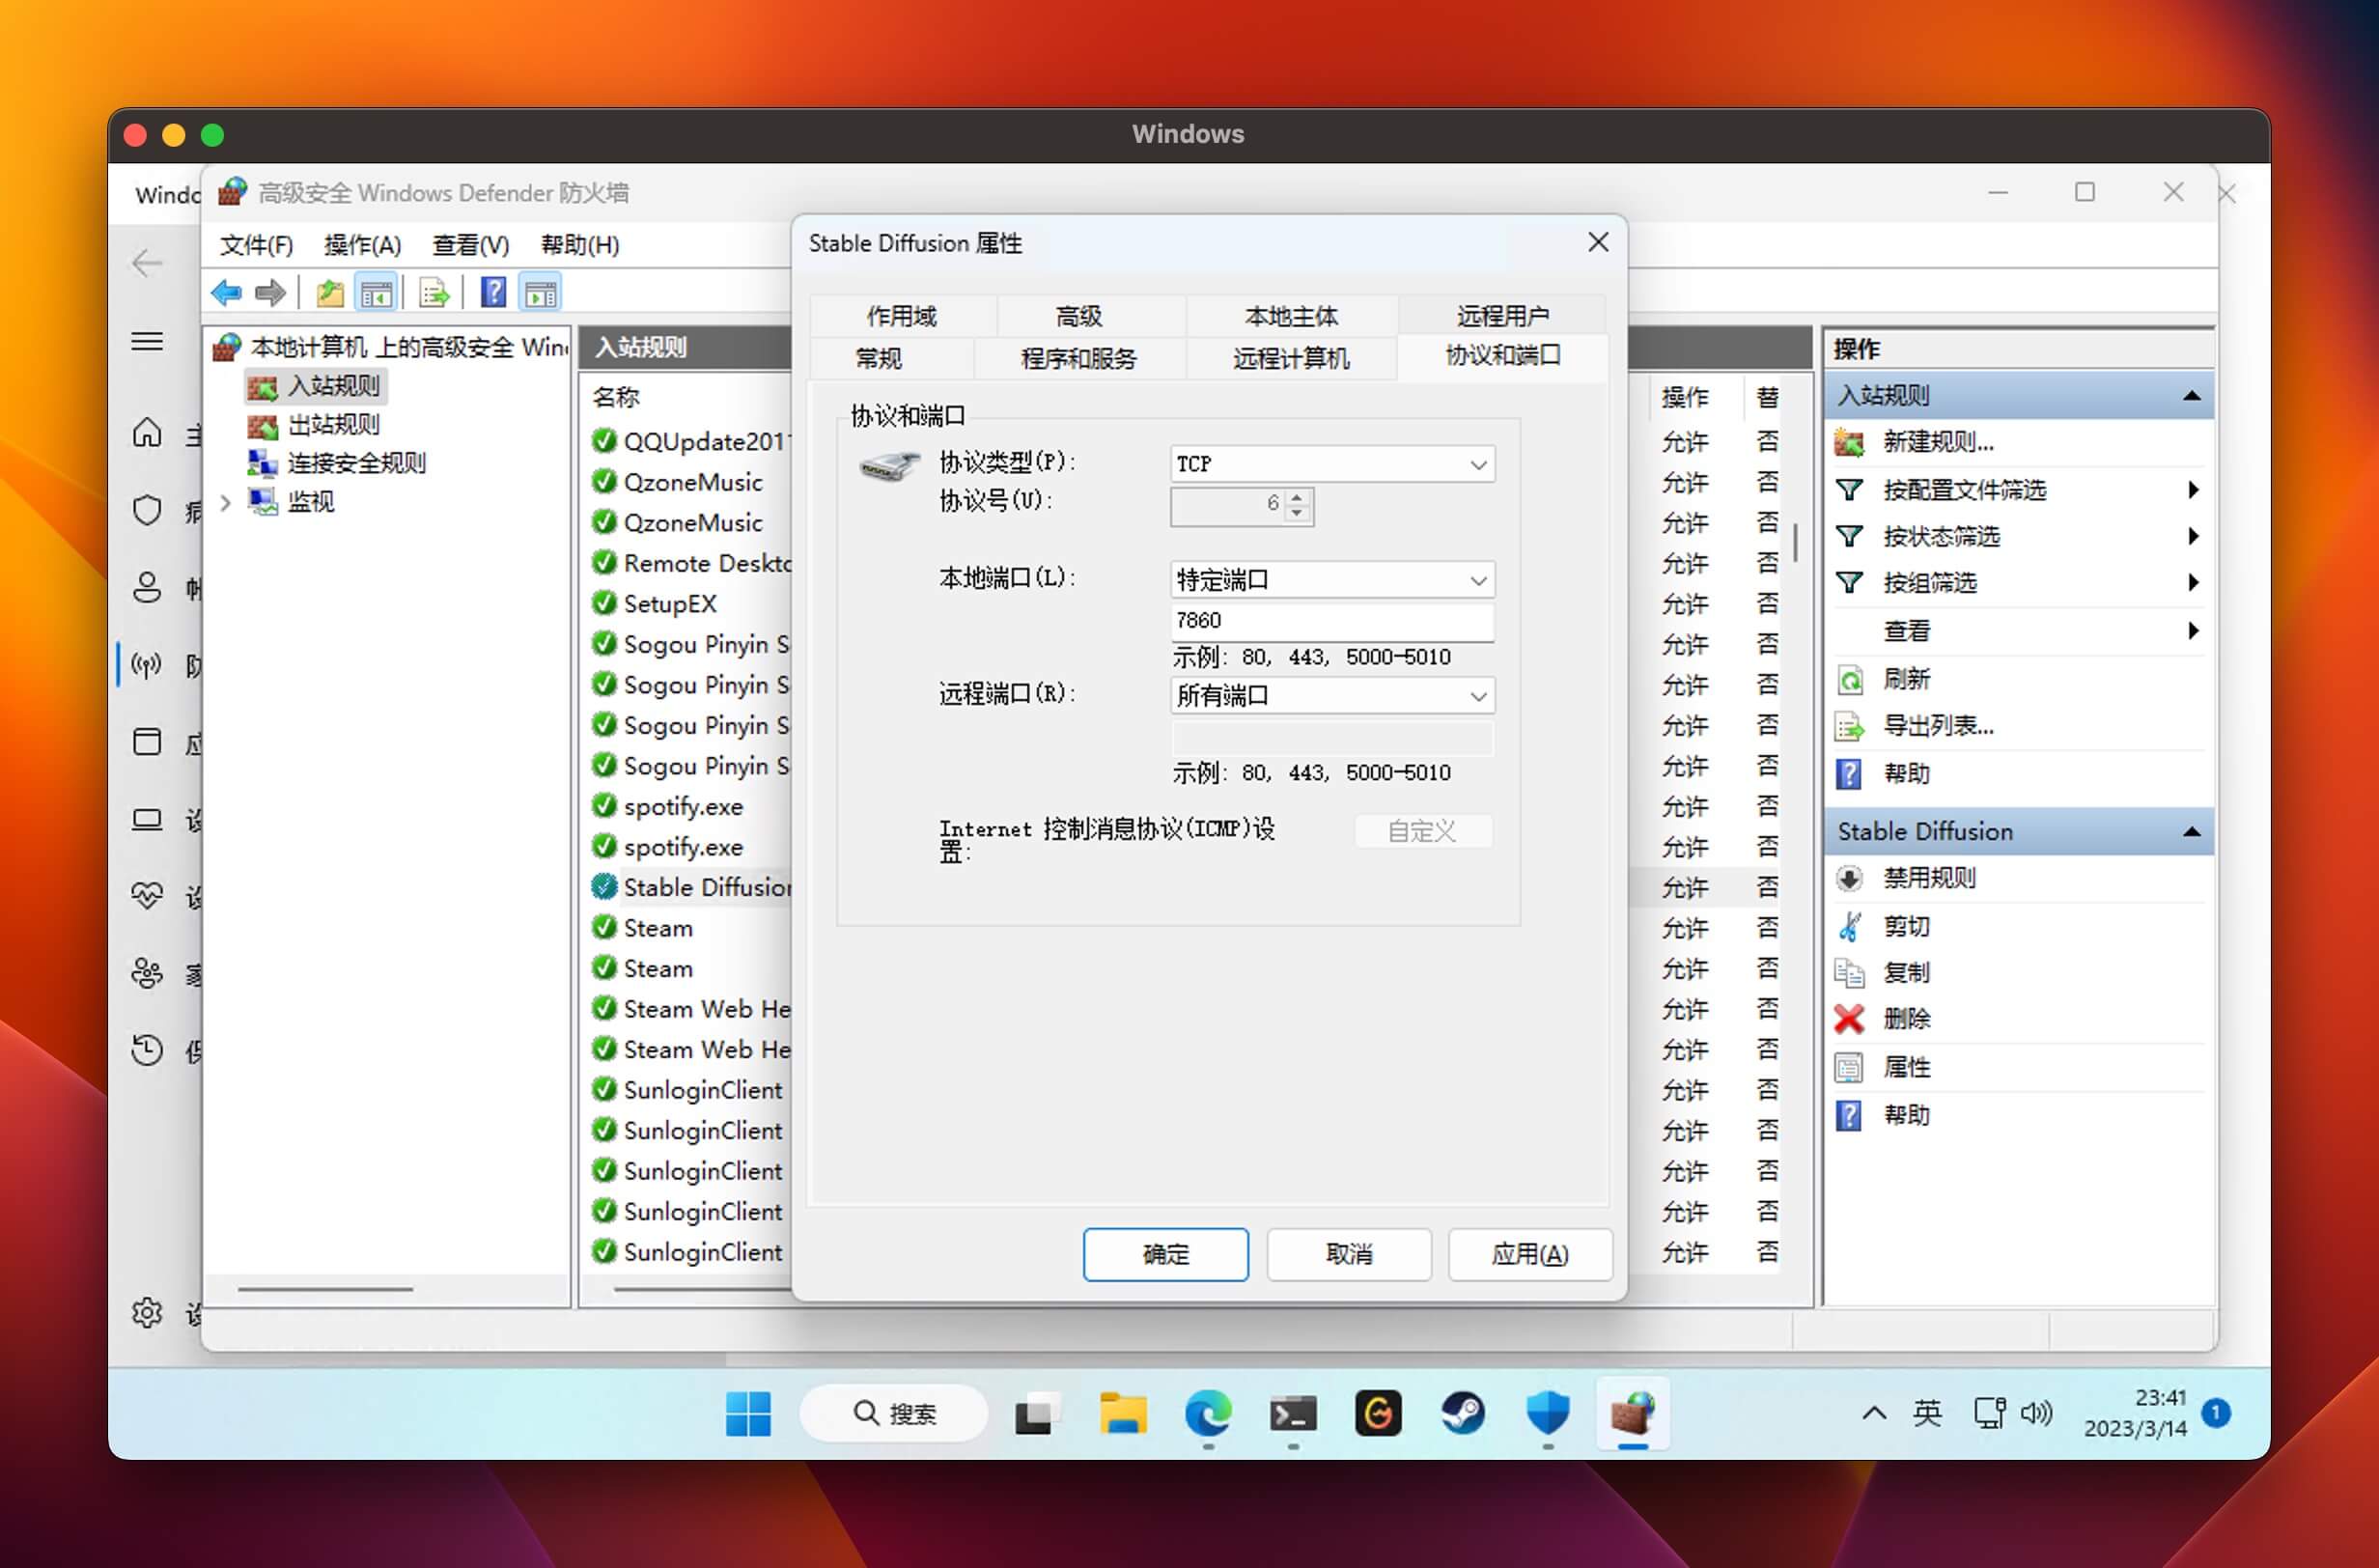Click the settings gear in left sidebar
The image size is (2379, 1568).
pyautogui.click(x=147, y=1312)
